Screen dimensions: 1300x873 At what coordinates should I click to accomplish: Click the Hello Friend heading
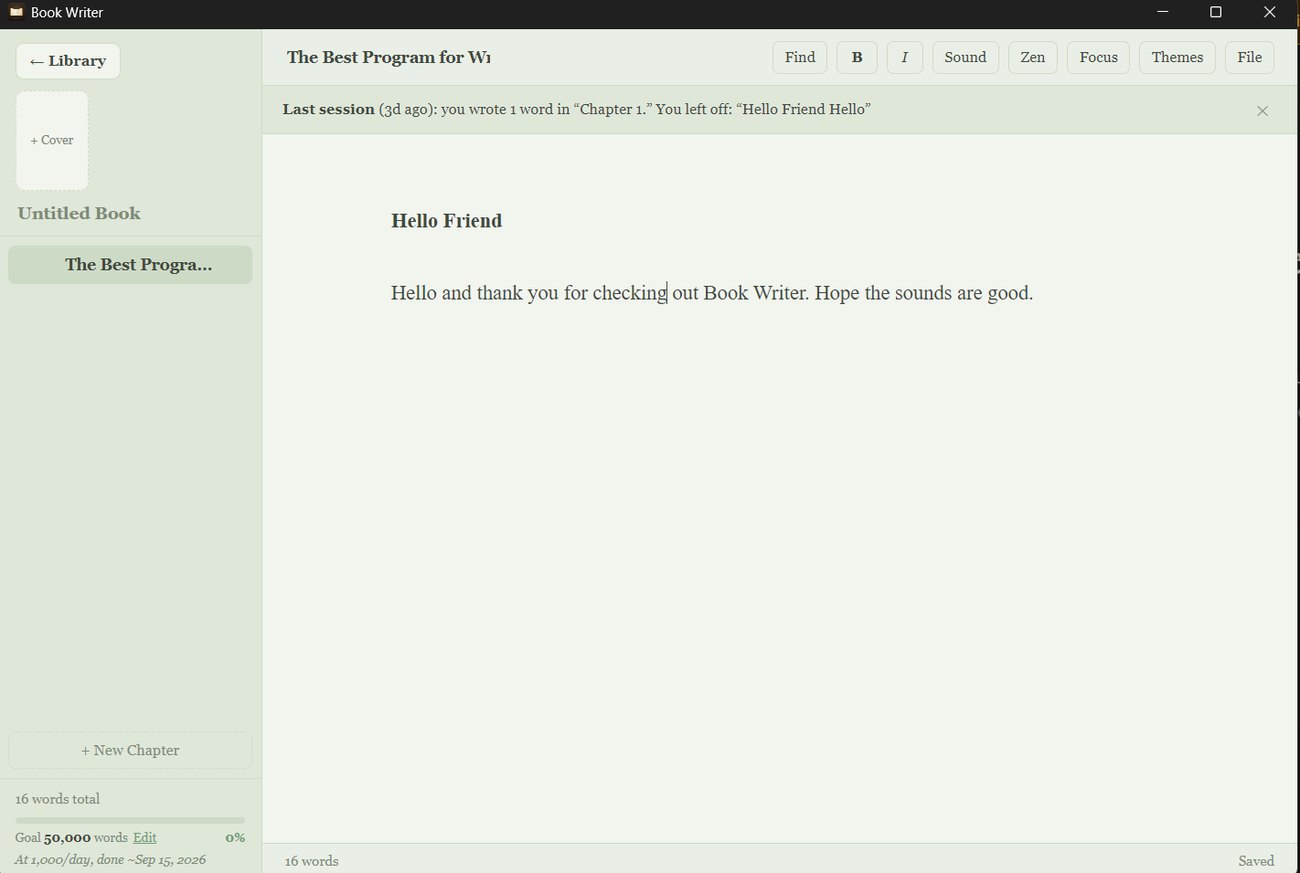pyautogui.click(x=446, y=221)
